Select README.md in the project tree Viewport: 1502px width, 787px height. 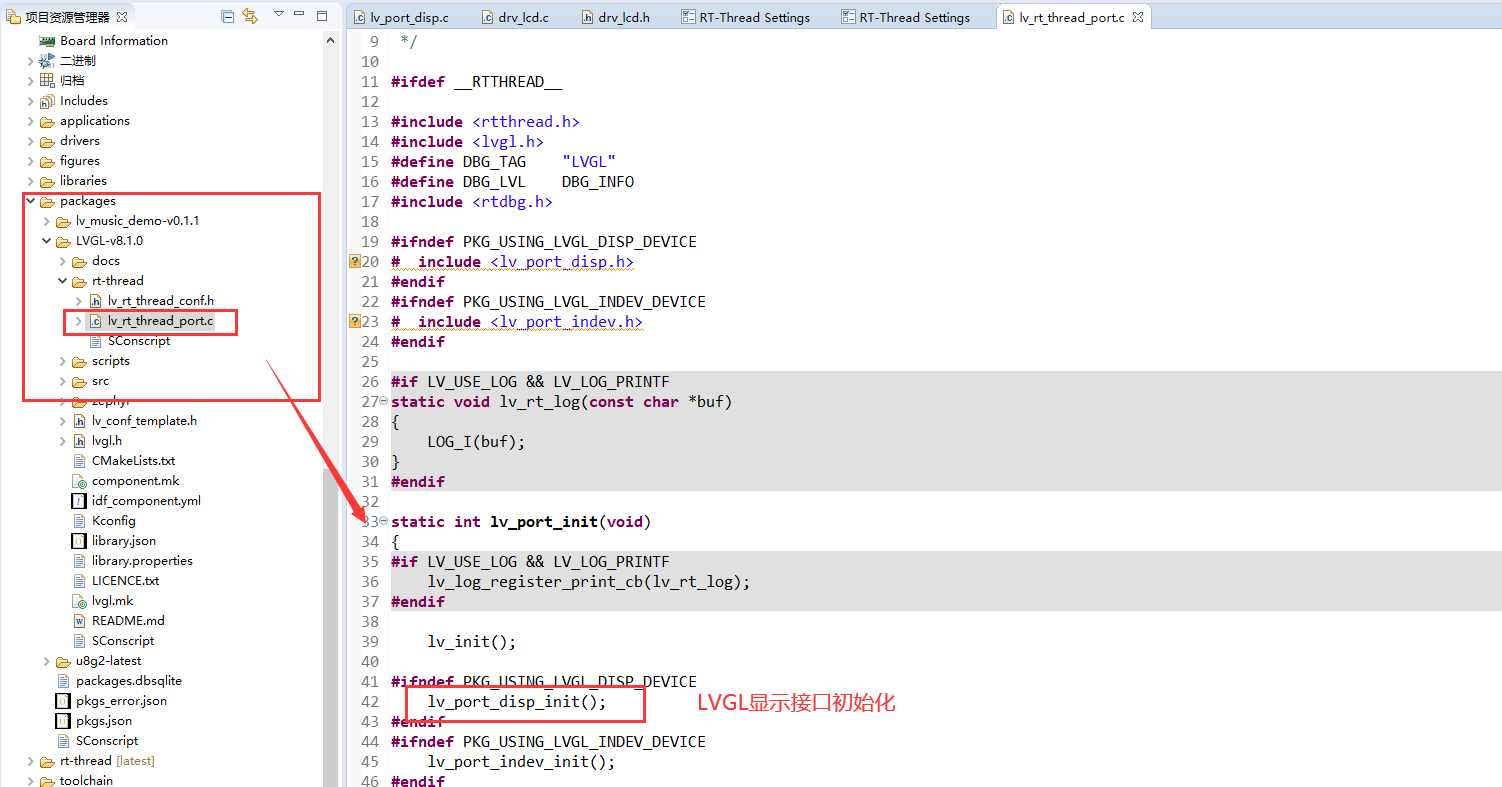click(127, 621)
